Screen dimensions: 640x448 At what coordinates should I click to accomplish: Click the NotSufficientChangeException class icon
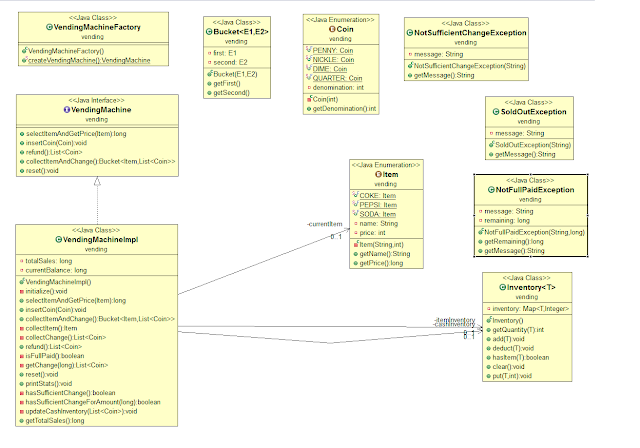point(410,33)
